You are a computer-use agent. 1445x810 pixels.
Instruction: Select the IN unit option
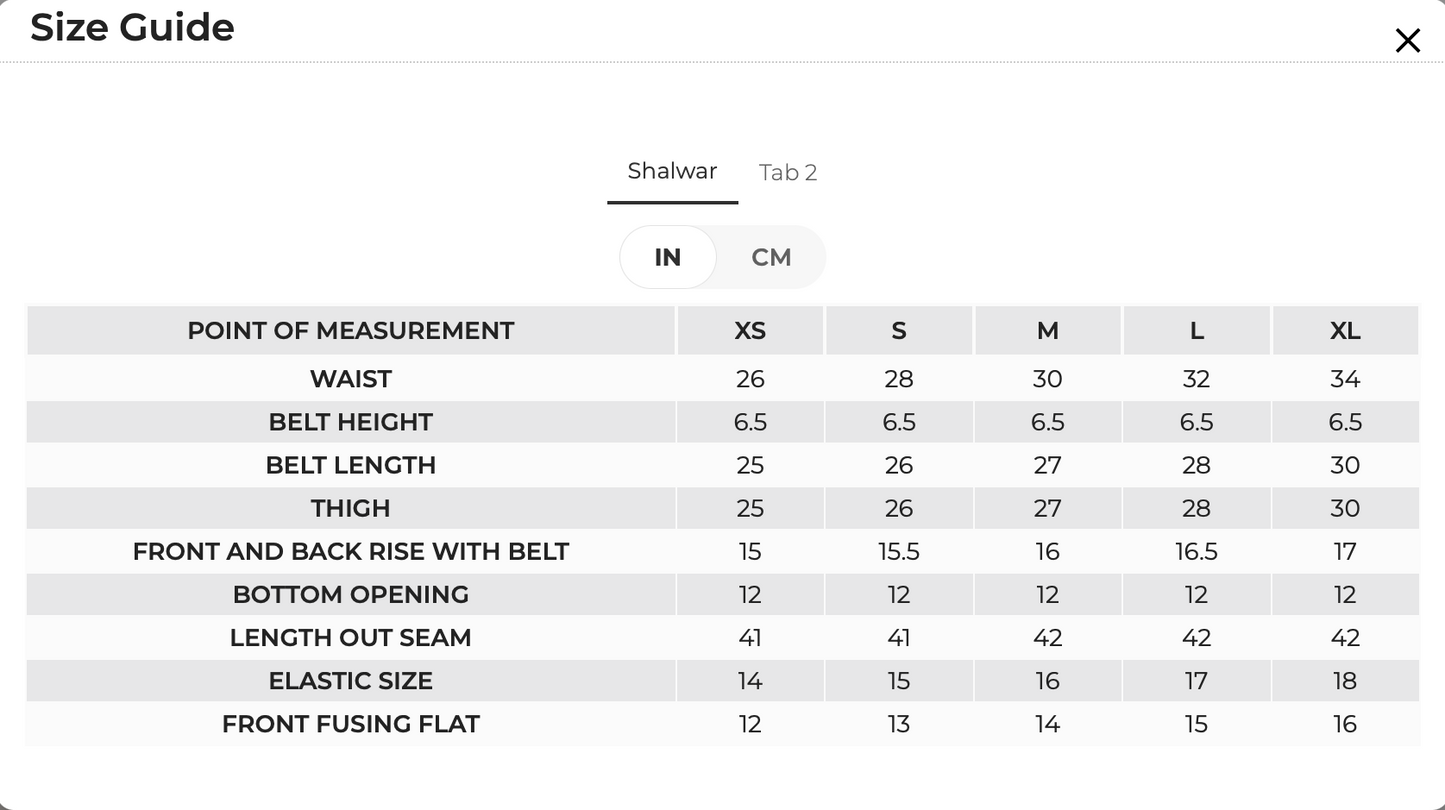(x=668, y=257)
